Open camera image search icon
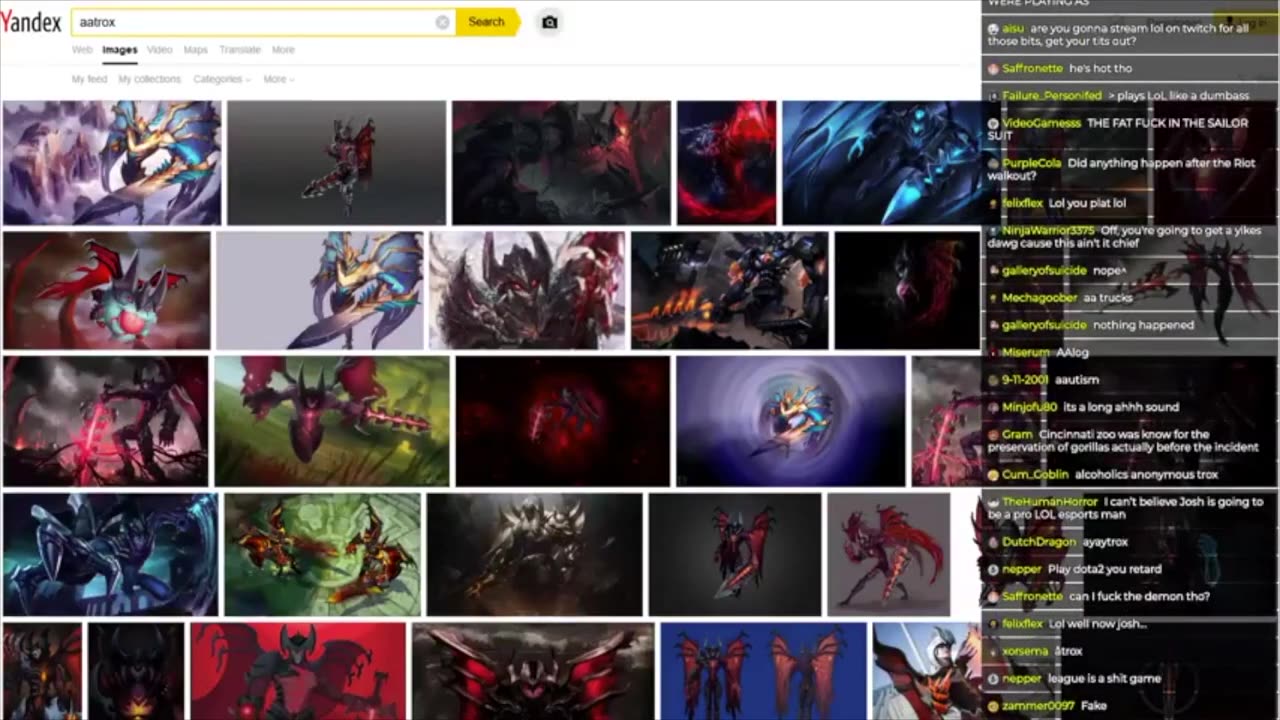Image resolution: width=1280 pixels, height=720 pixels. pos(549,22)
